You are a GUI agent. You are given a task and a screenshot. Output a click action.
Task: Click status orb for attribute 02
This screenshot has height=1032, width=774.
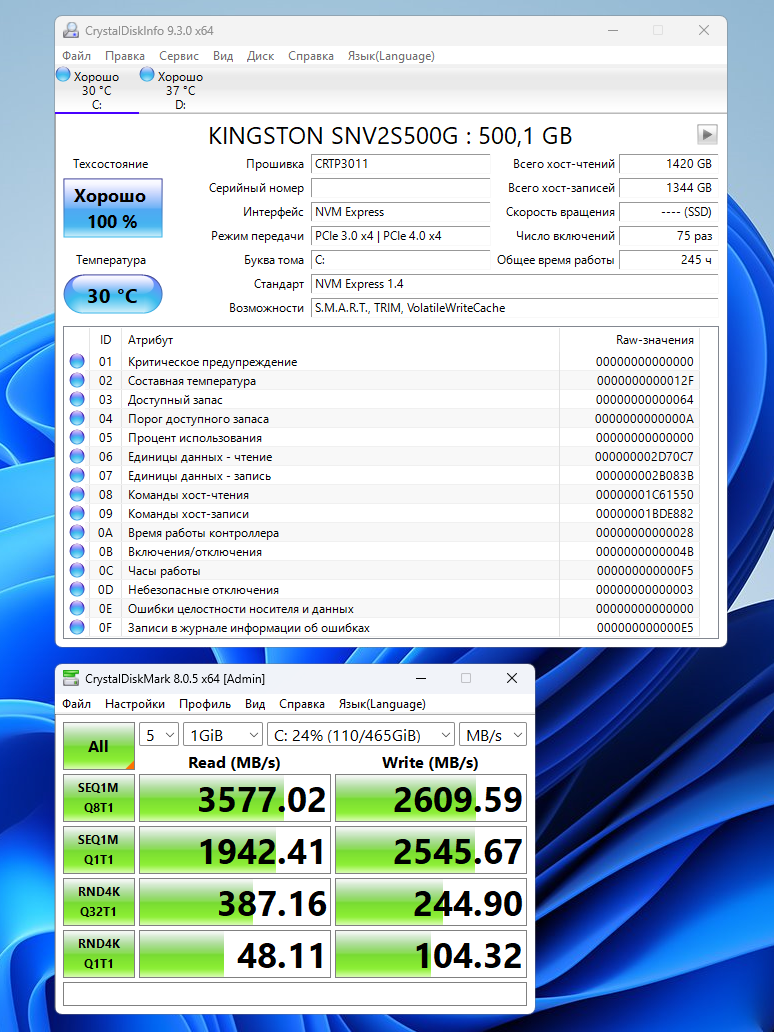[x=77, y=380]
